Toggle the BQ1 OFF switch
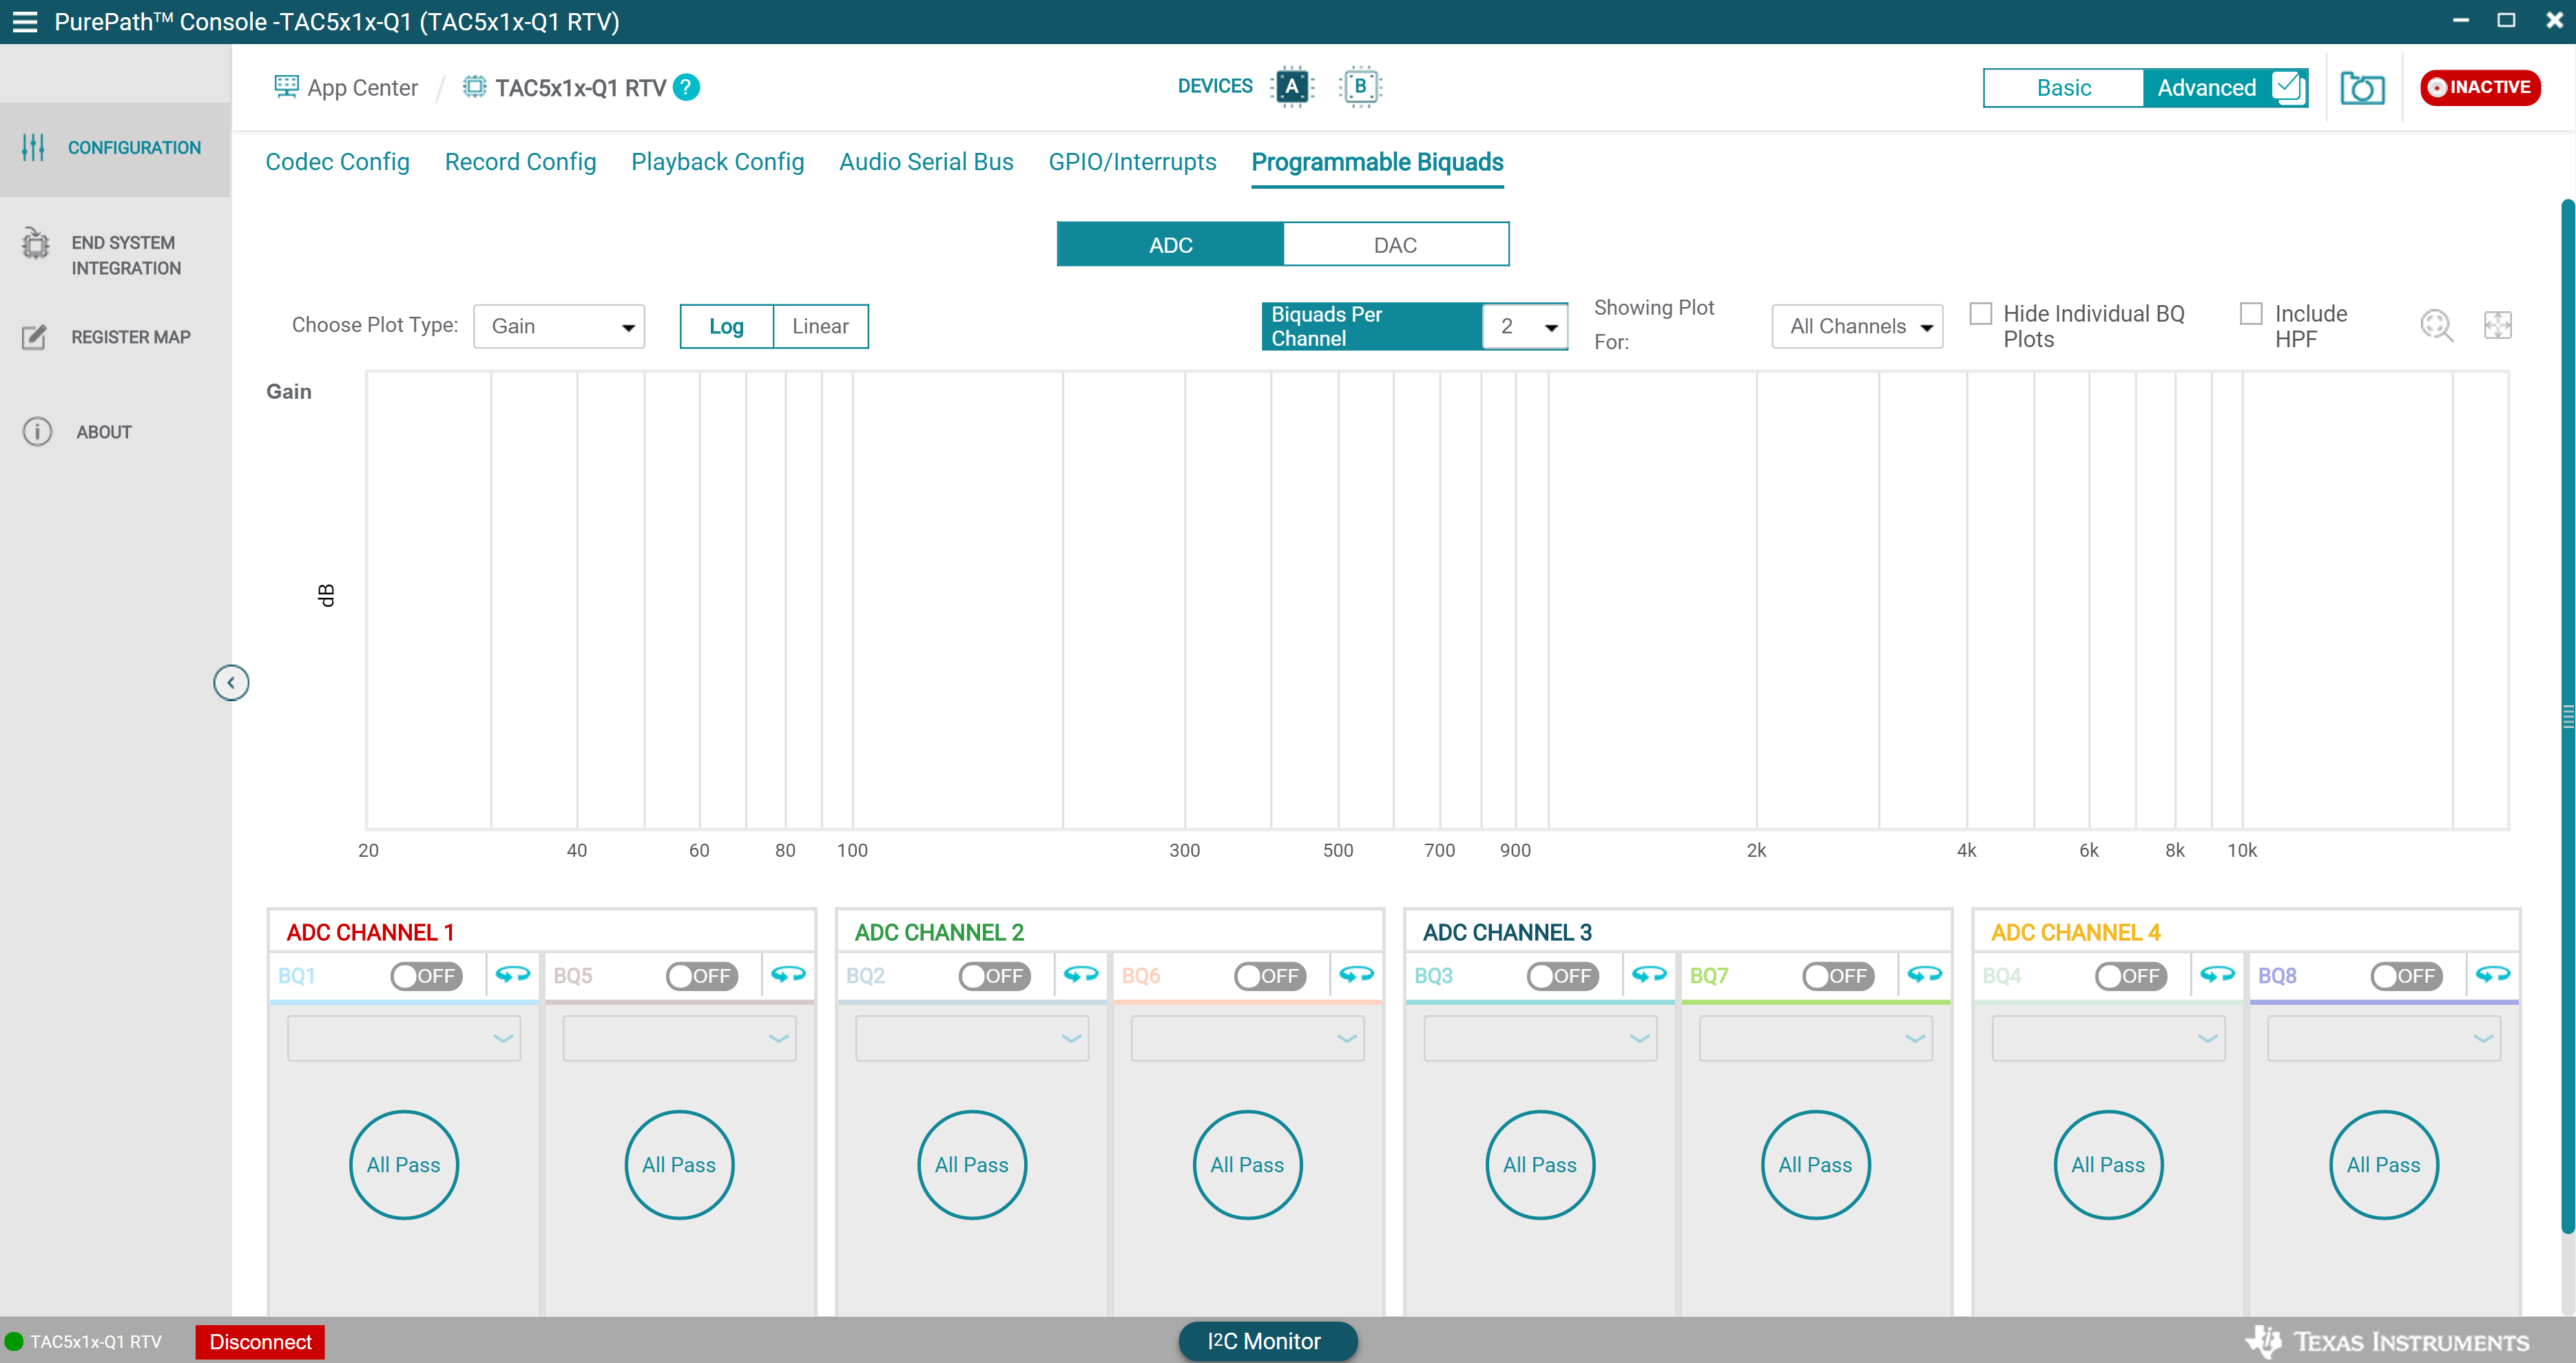 pos(427,976)
